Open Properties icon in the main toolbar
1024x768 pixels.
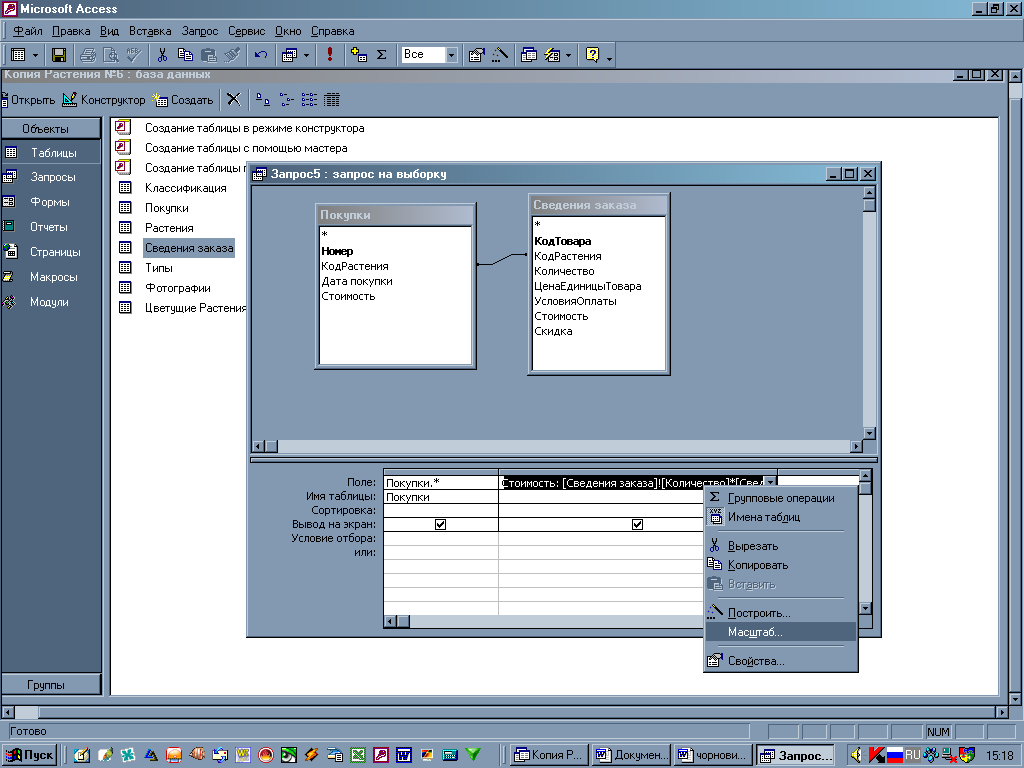pyautogui.click(x=477, y=56)
